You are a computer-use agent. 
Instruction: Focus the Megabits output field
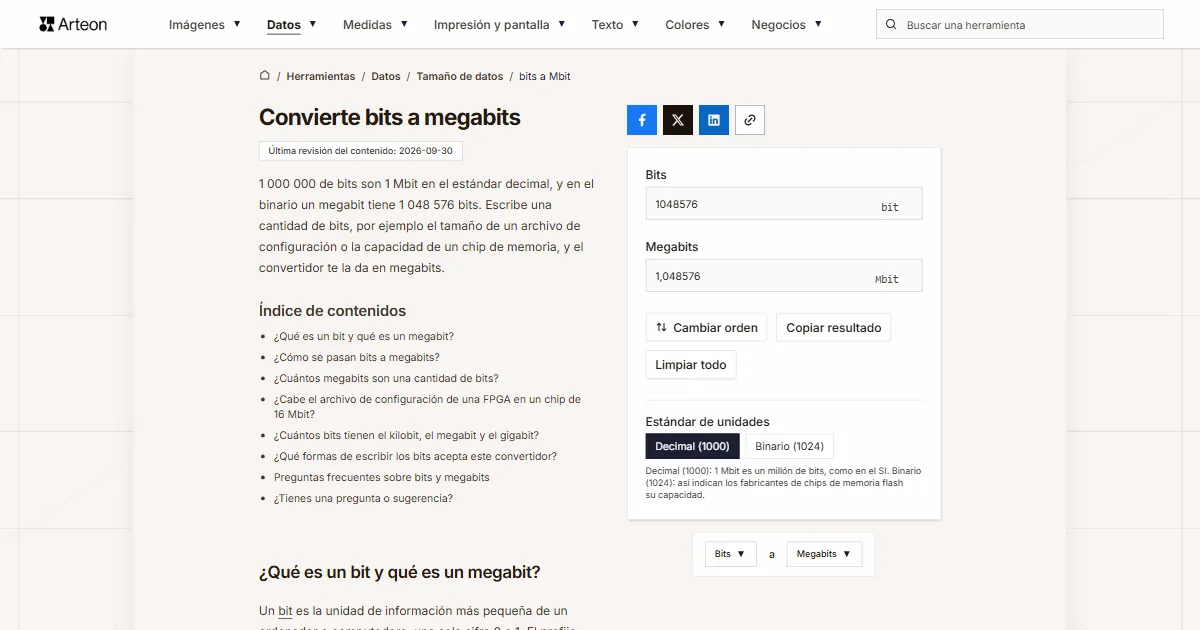point(784,276)
